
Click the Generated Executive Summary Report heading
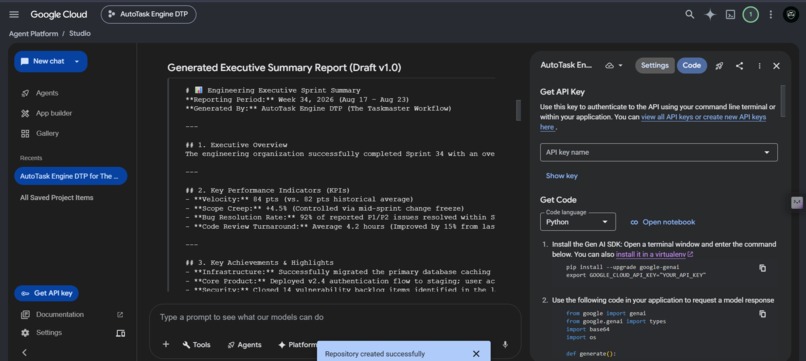click(284, 67)
